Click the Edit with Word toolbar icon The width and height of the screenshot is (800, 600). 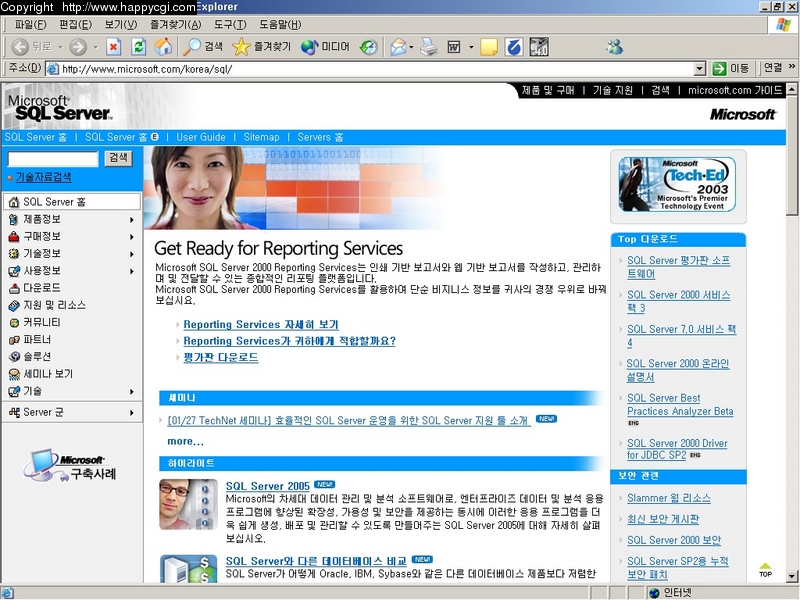tap(454, 47)
